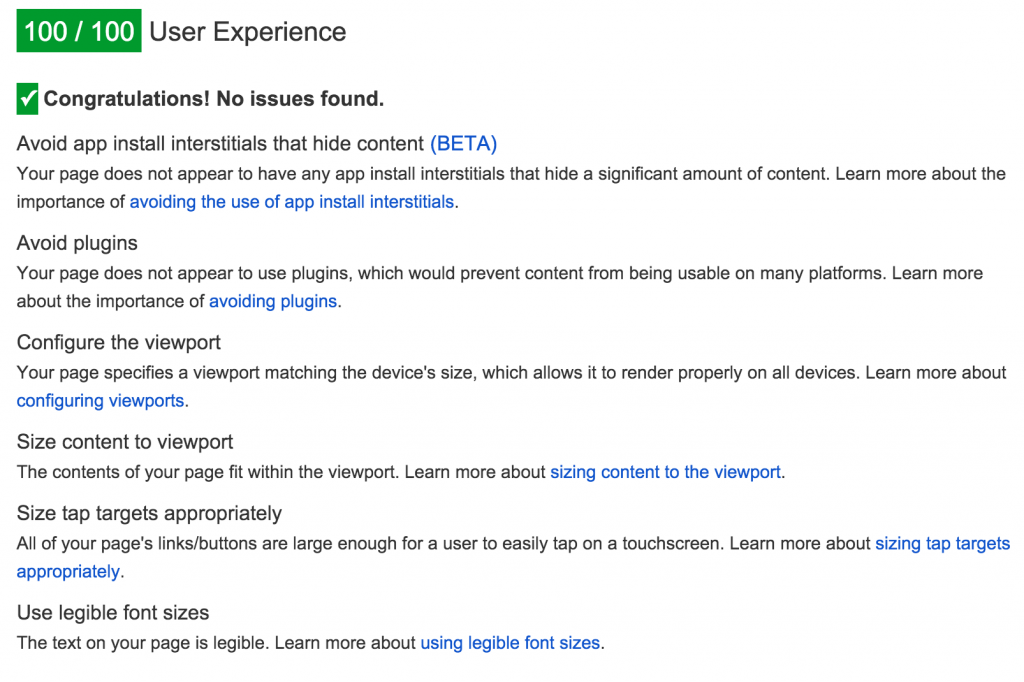Viewport: 1024px width, 682px height.
Task: Click the green checkmark icon
Action: coord(28,99)
